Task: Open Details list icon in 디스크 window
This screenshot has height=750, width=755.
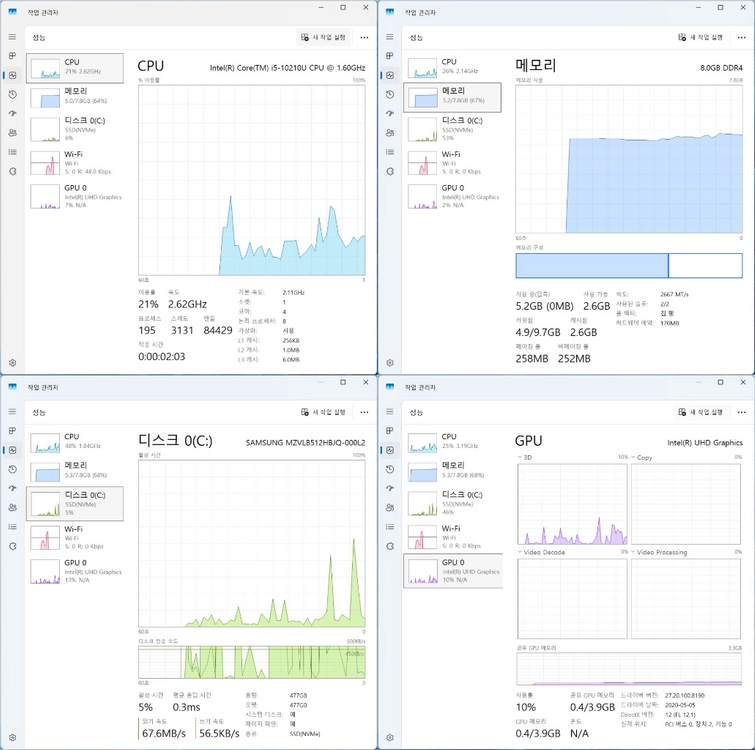Action: (x=13, y=527)
